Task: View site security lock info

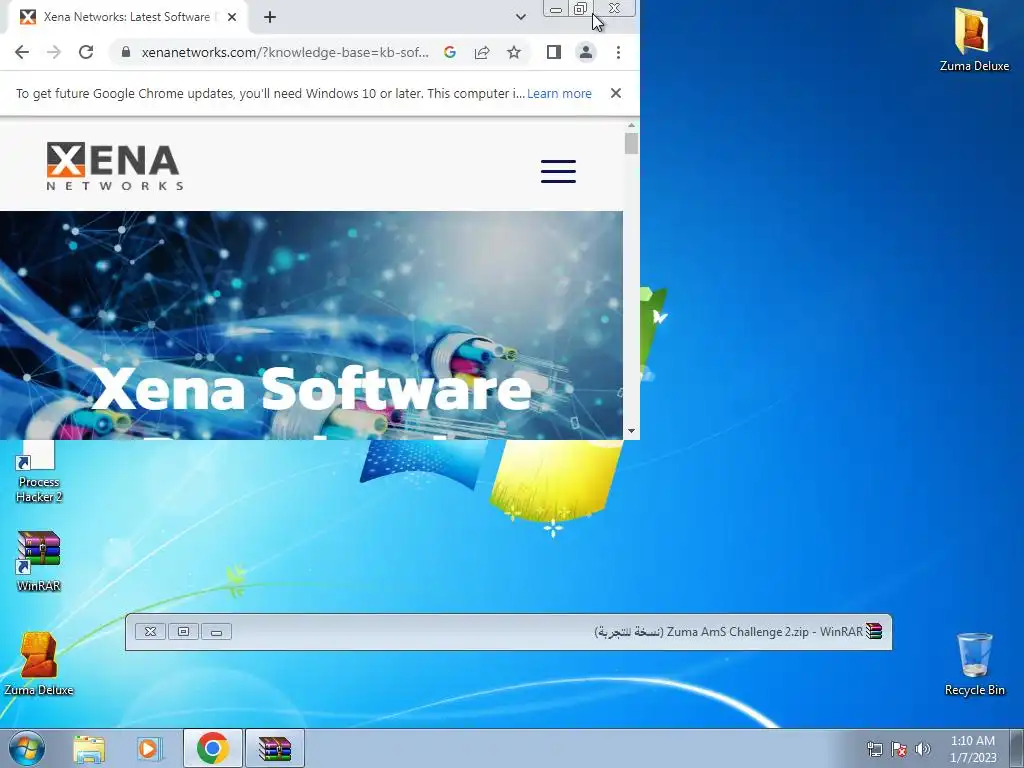Action: pyautogui.click(x=126, y=52)
